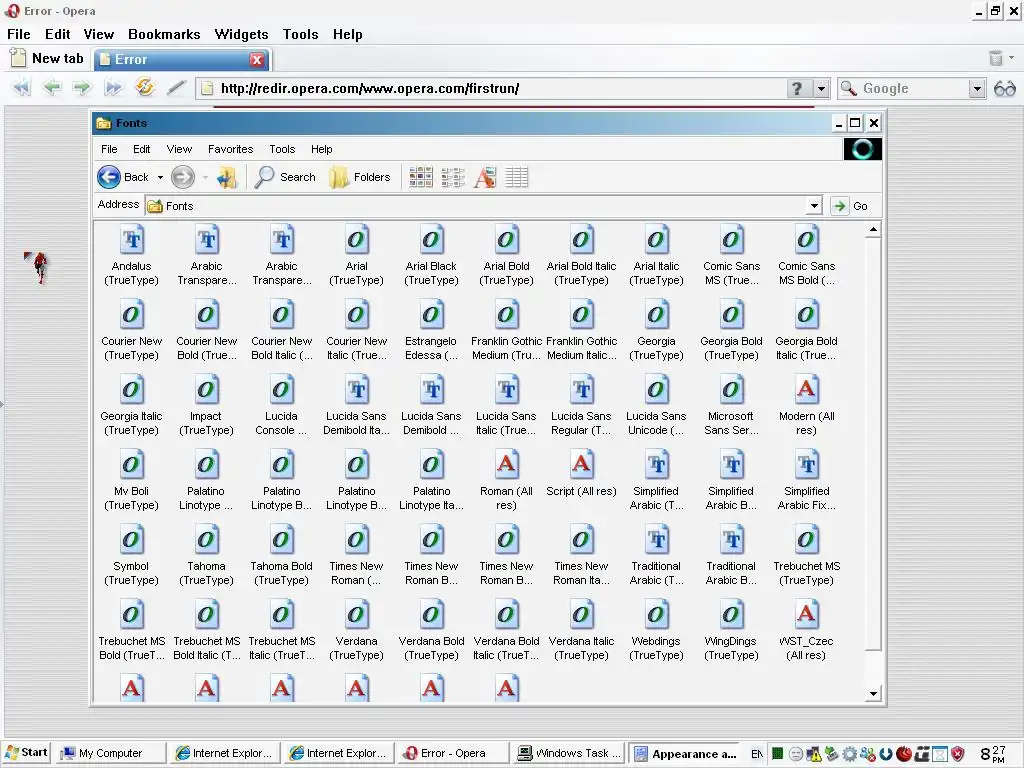This screenshot has height=768, width=1024.
Task: Open the dropdown beside Opera's trash can
Action: [1012, 57]
